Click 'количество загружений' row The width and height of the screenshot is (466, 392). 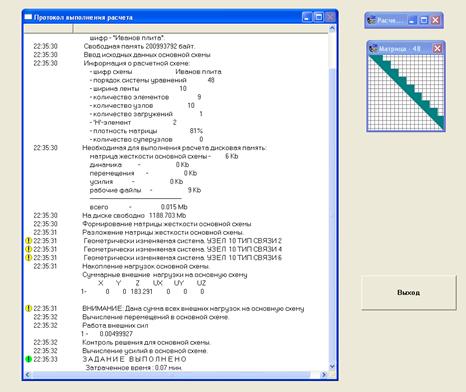146,114
